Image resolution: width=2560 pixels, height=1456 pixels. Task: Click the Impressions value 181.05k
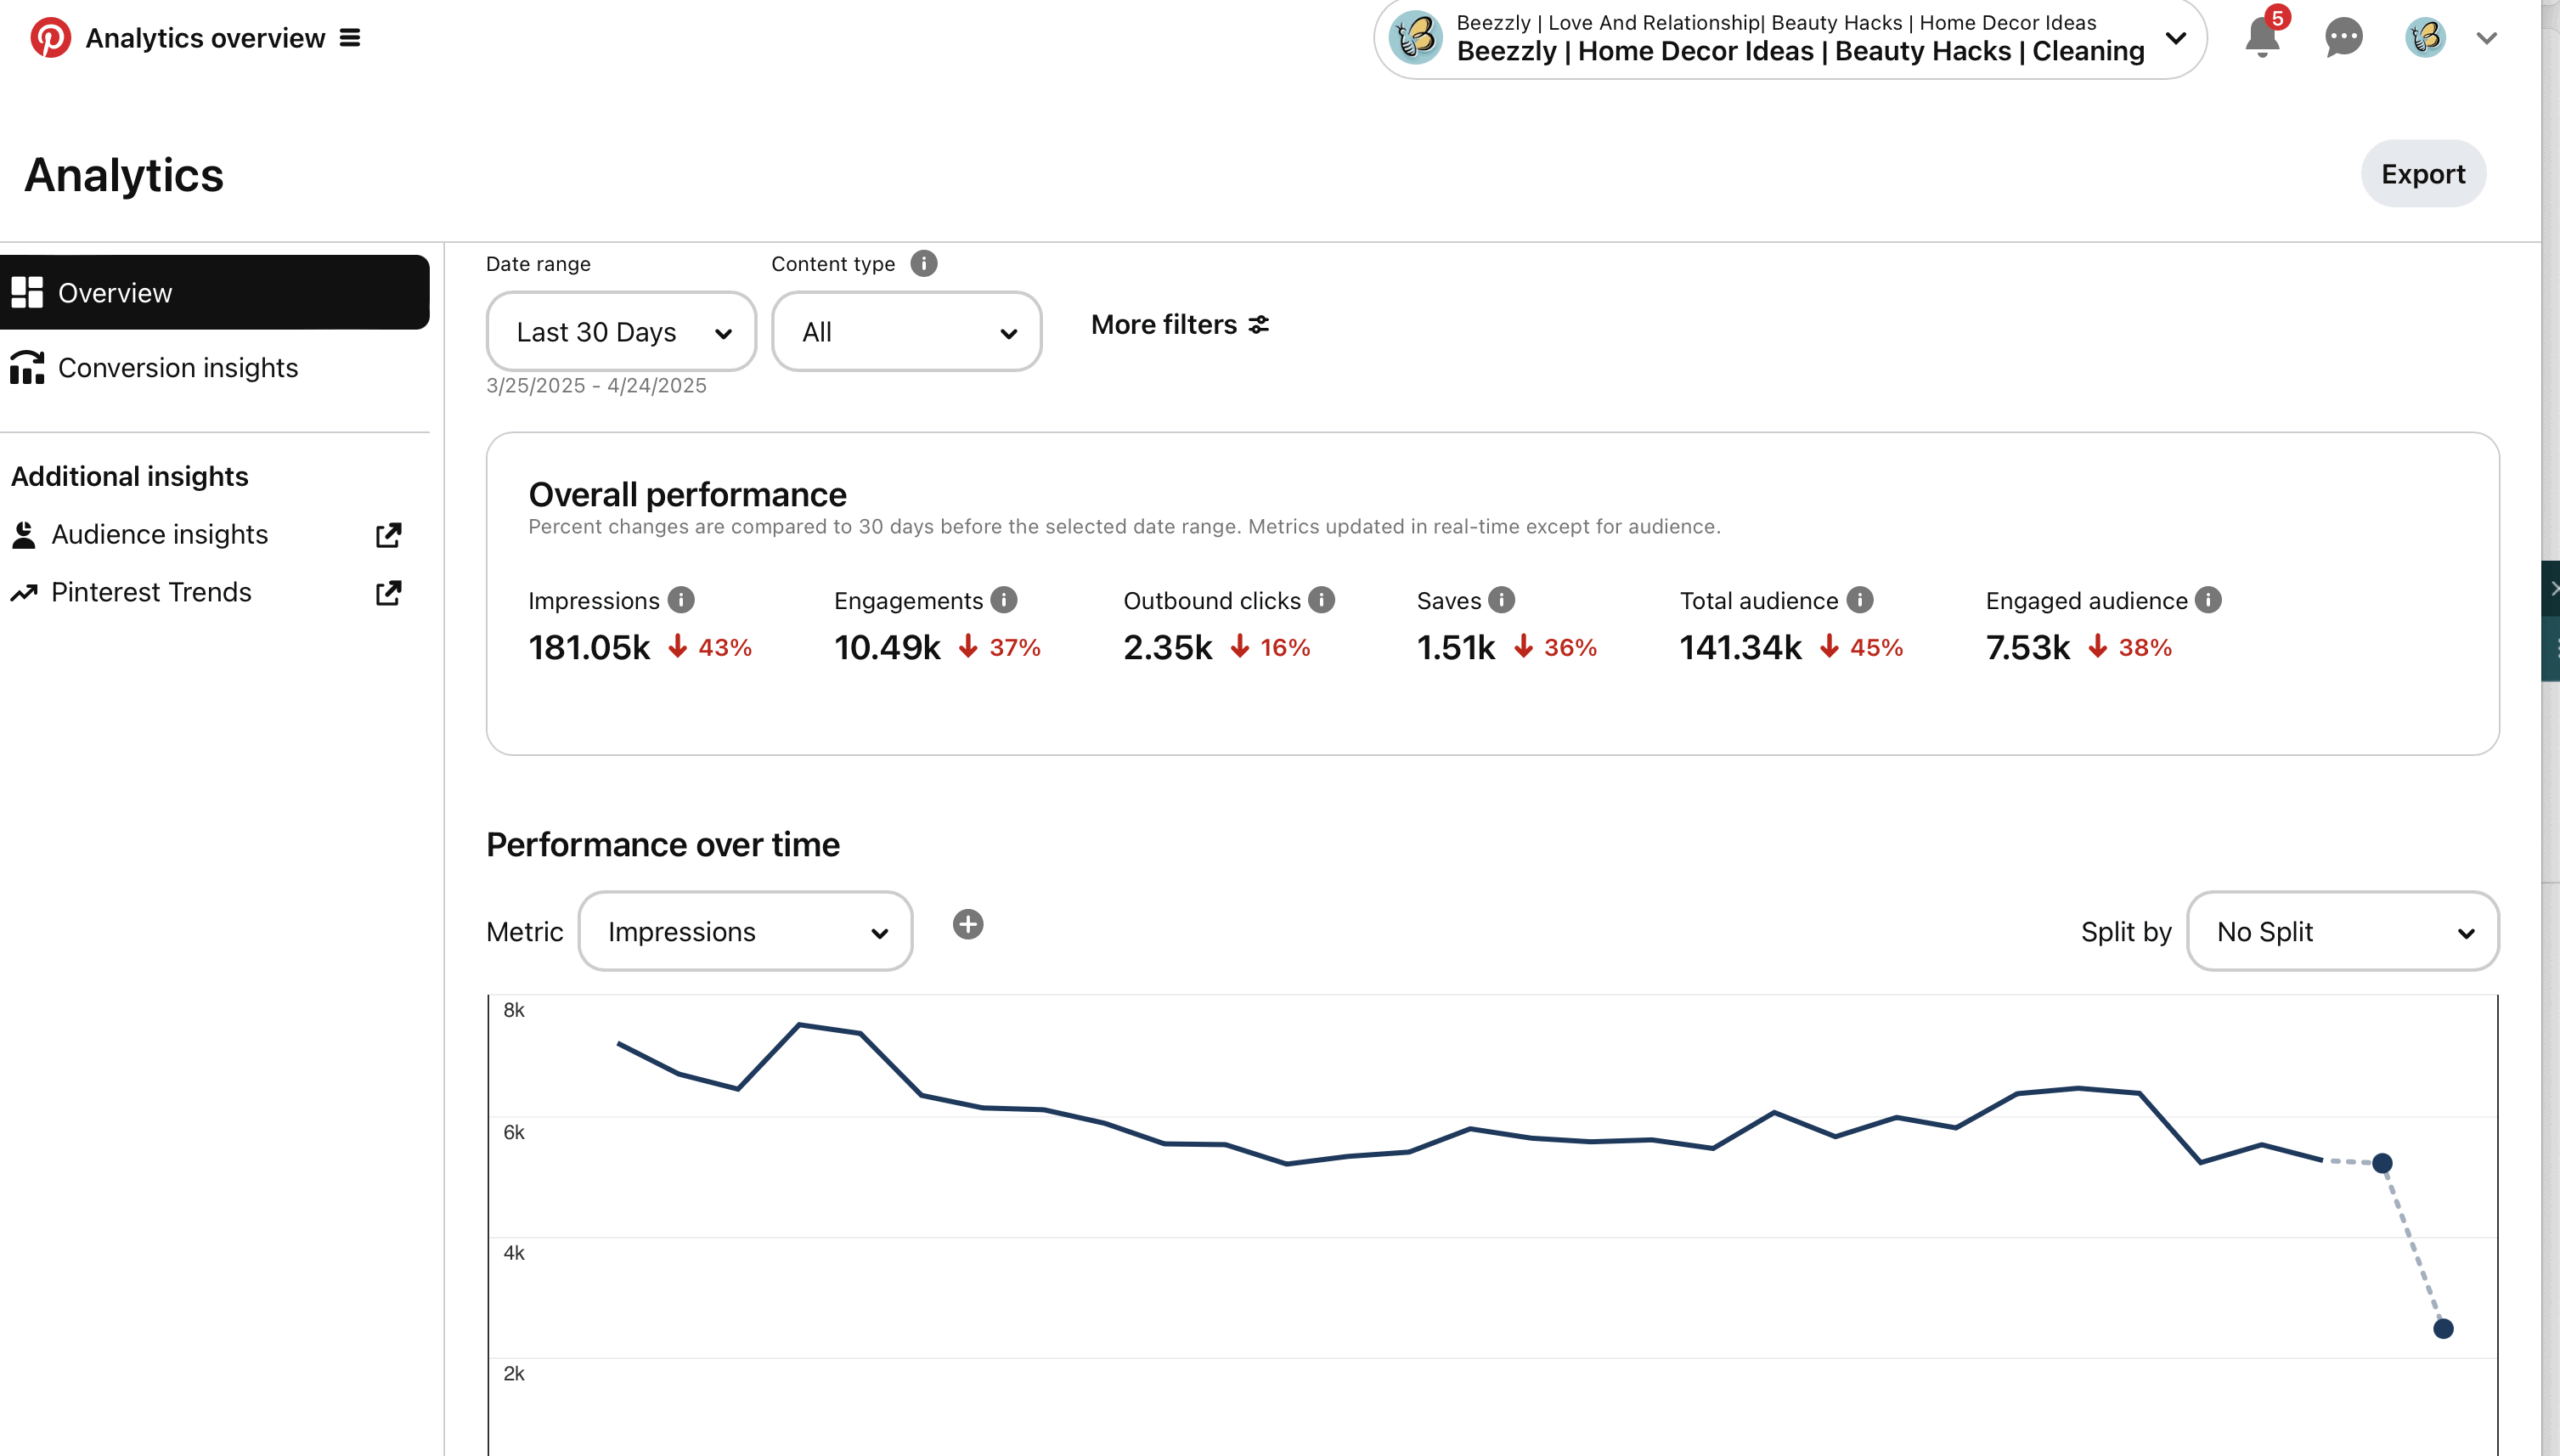pos(589,648)
